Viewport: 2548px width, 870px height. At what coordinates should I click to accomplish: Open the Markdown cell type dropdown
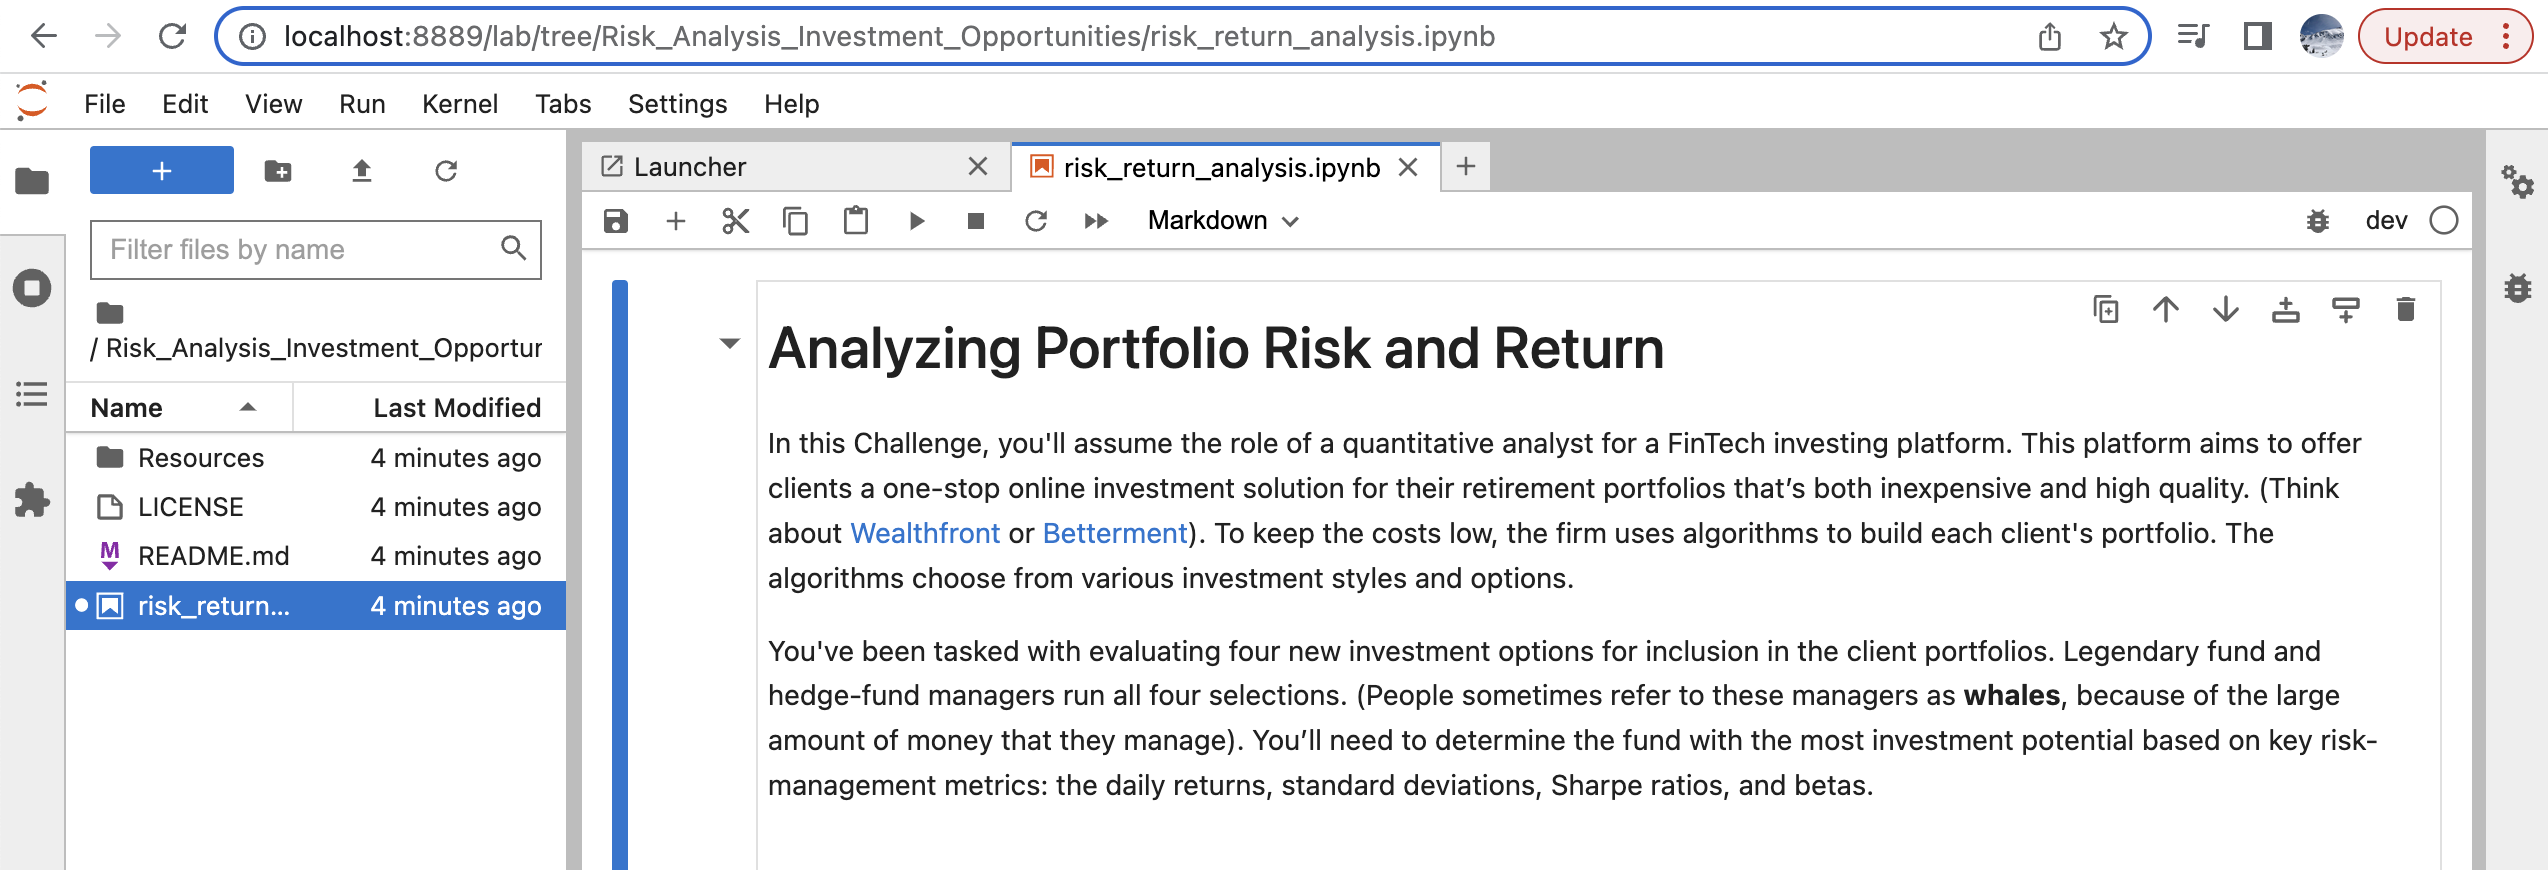1222,221
